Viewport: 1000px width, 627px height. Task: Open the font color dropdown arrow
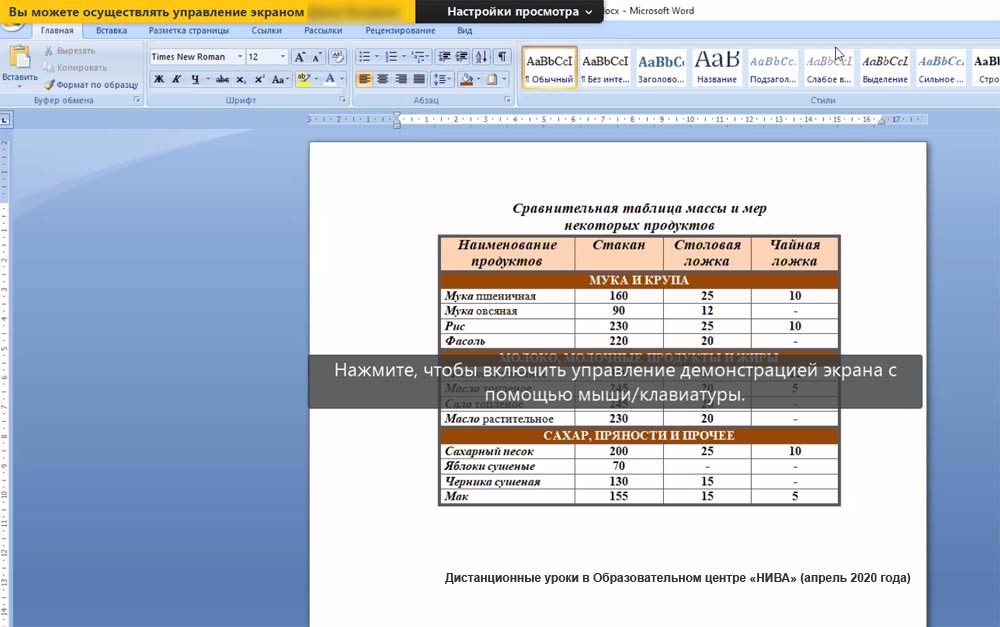click(x=342, y=79)
